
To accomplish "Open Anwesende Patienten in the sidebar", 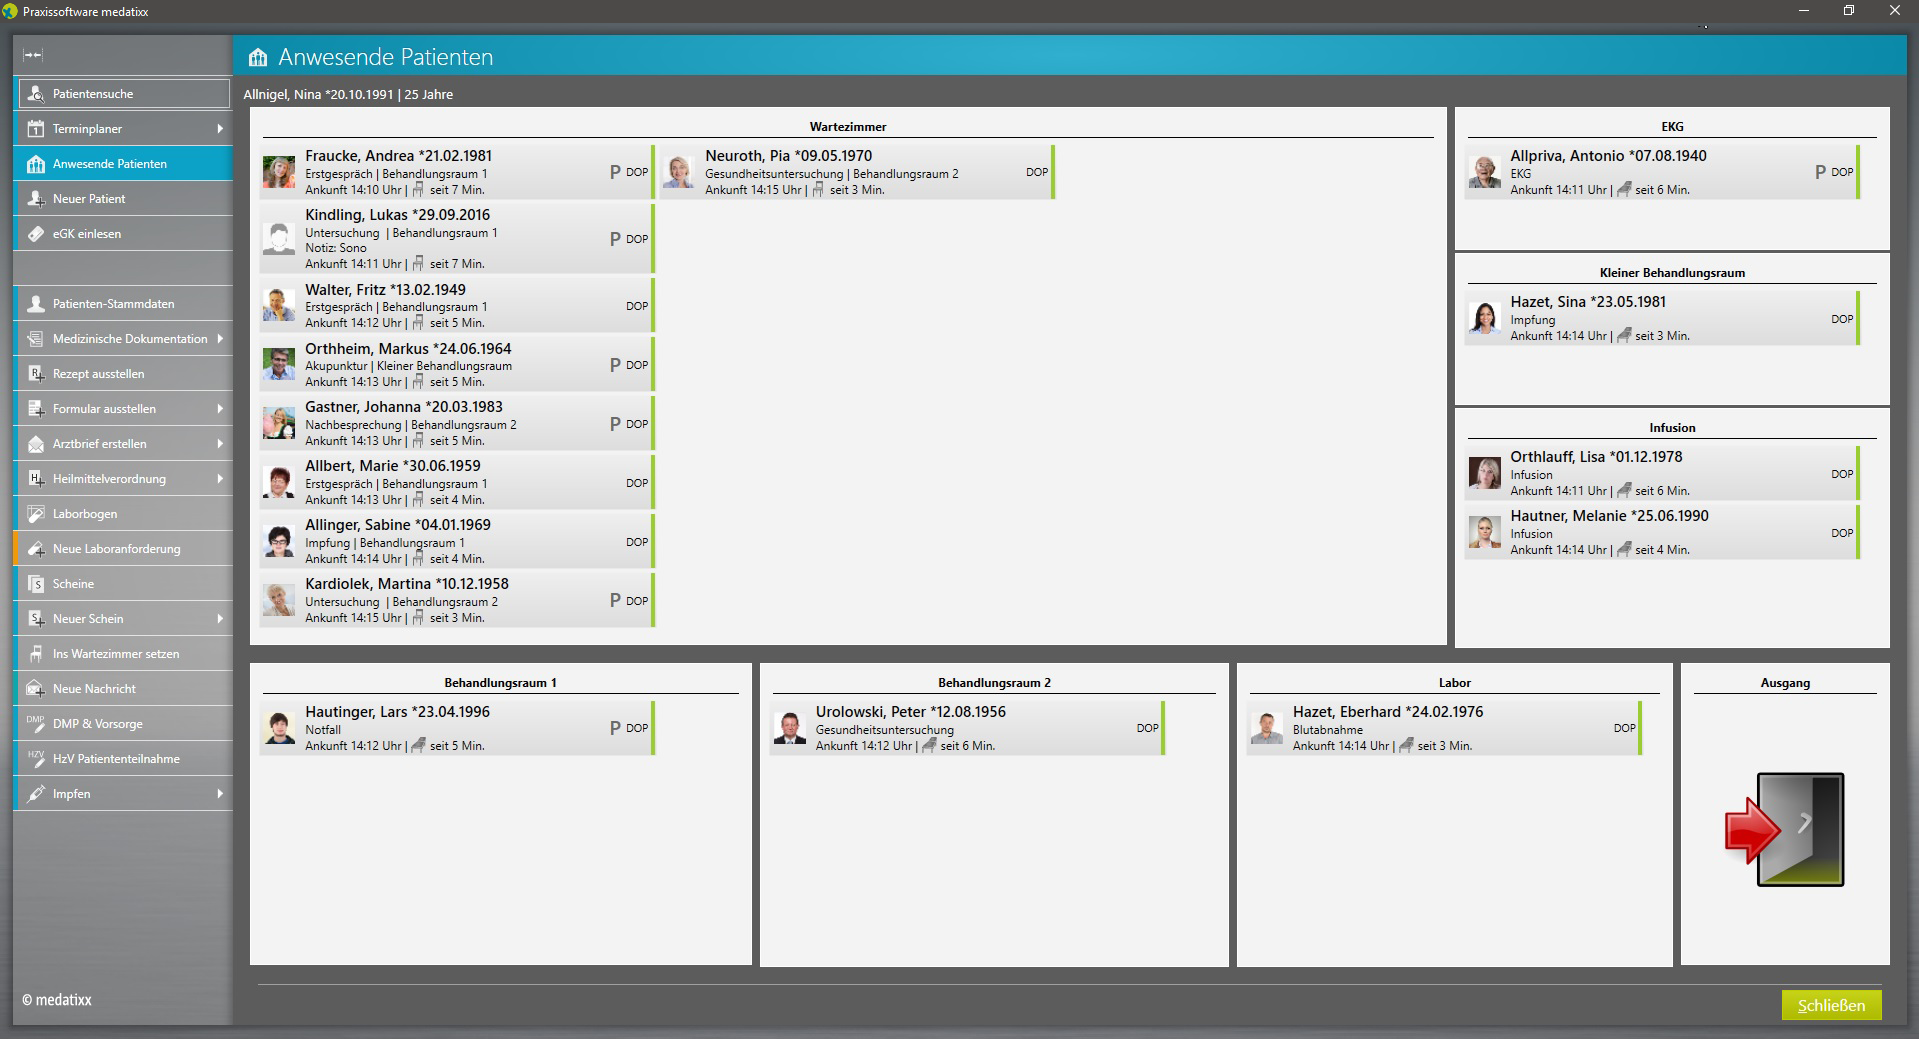I will pyautogui.click(x=110, y=164).
